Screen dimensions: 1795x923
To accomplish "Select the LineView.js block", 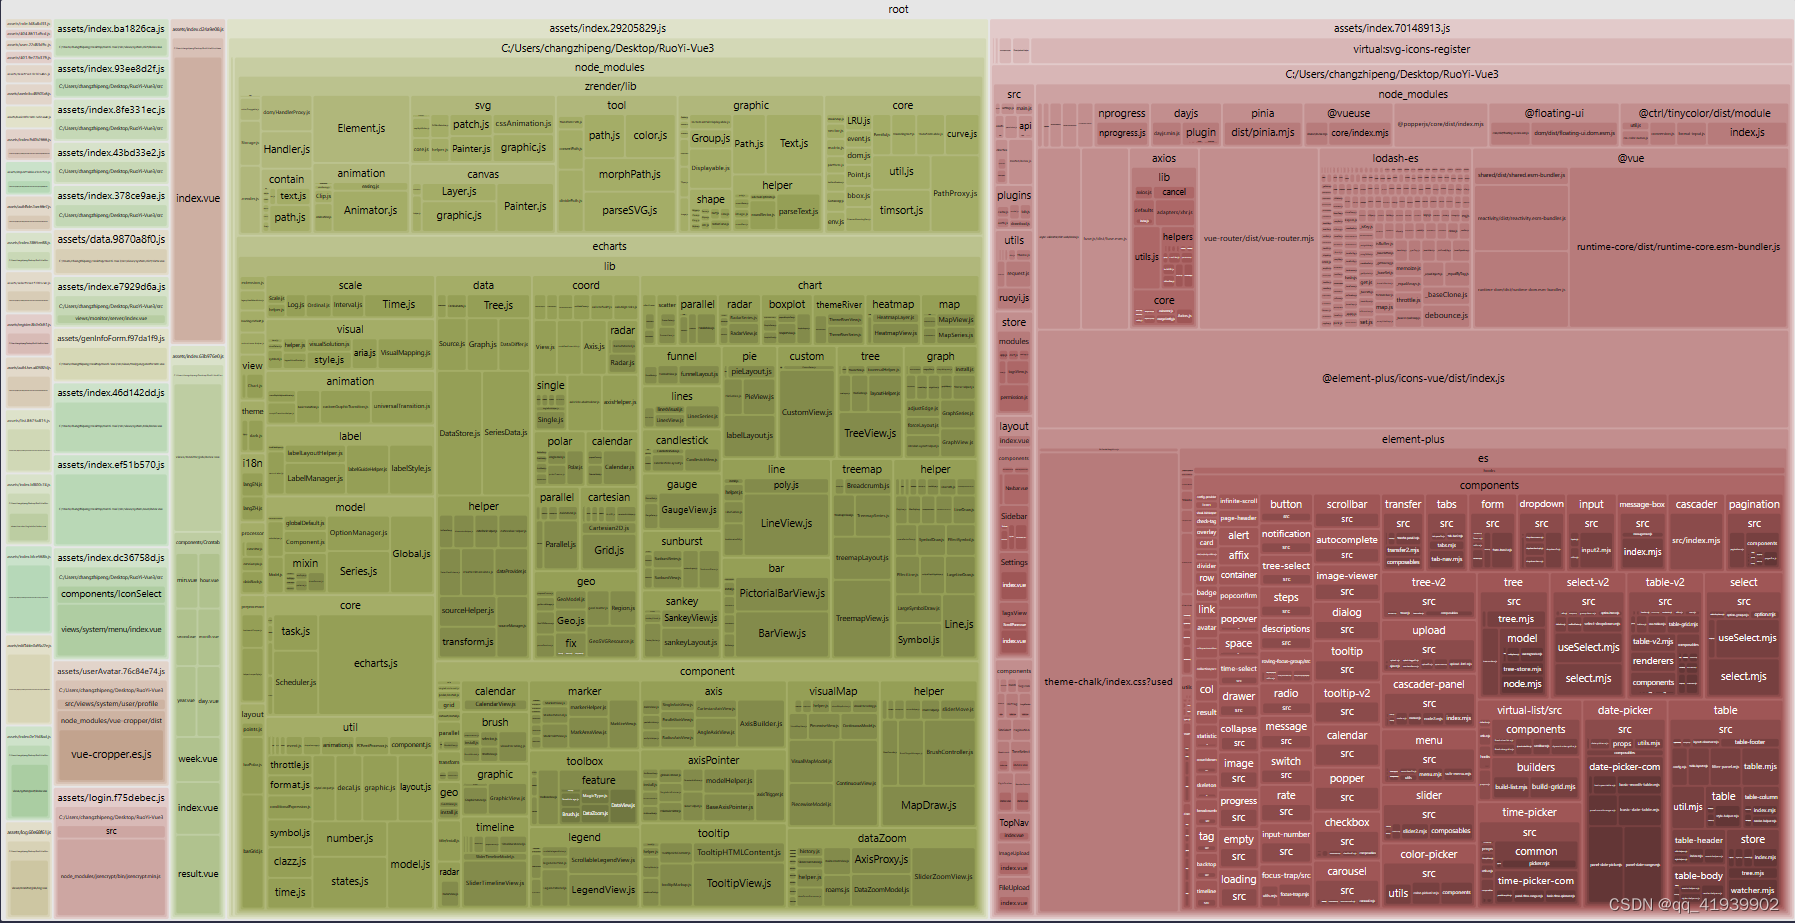I will [x=786, y=523].
